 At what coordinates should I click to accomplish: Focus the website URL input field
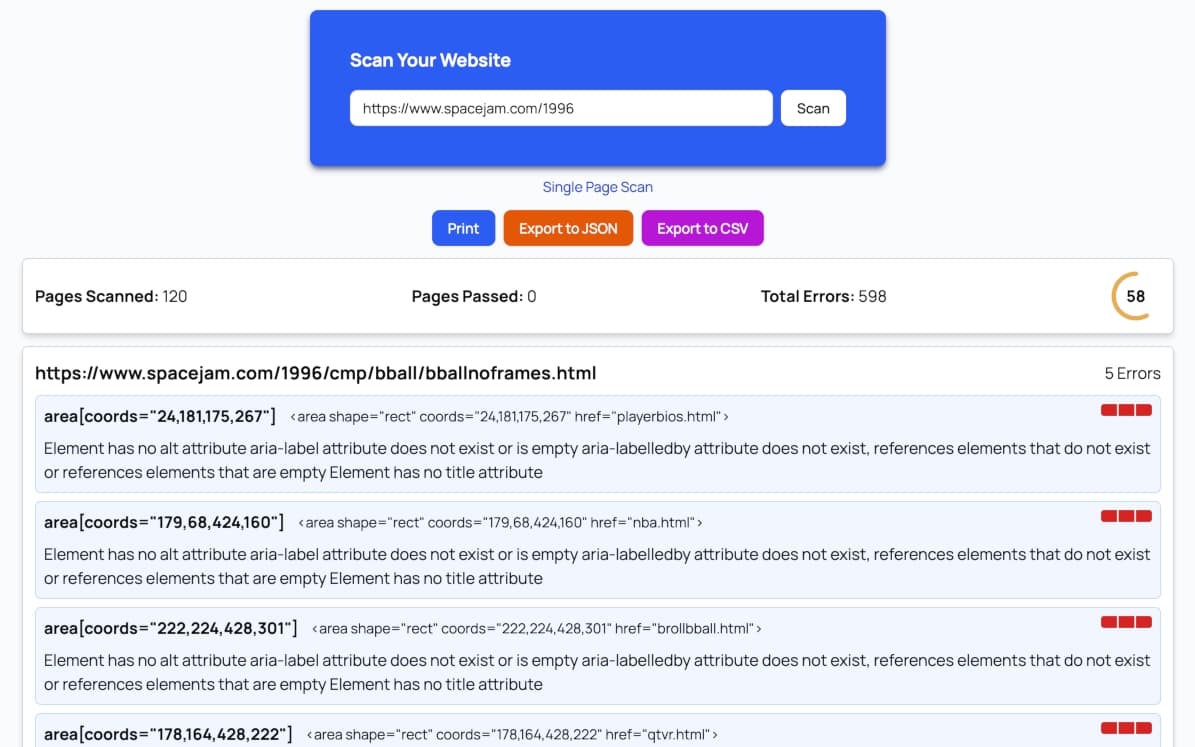pos(560,108)
